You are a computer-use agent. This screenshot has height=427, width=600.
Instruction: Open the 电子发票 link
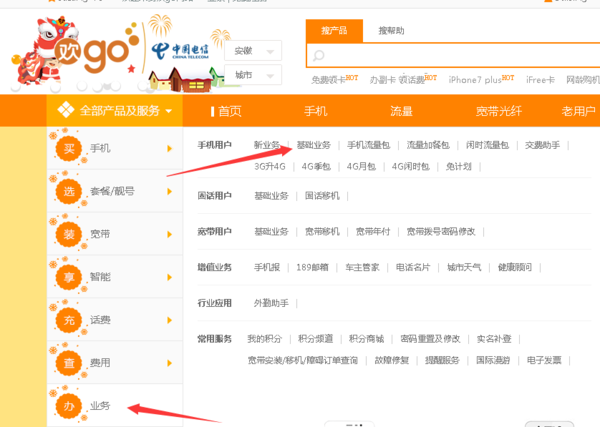(x=544, y=360)
